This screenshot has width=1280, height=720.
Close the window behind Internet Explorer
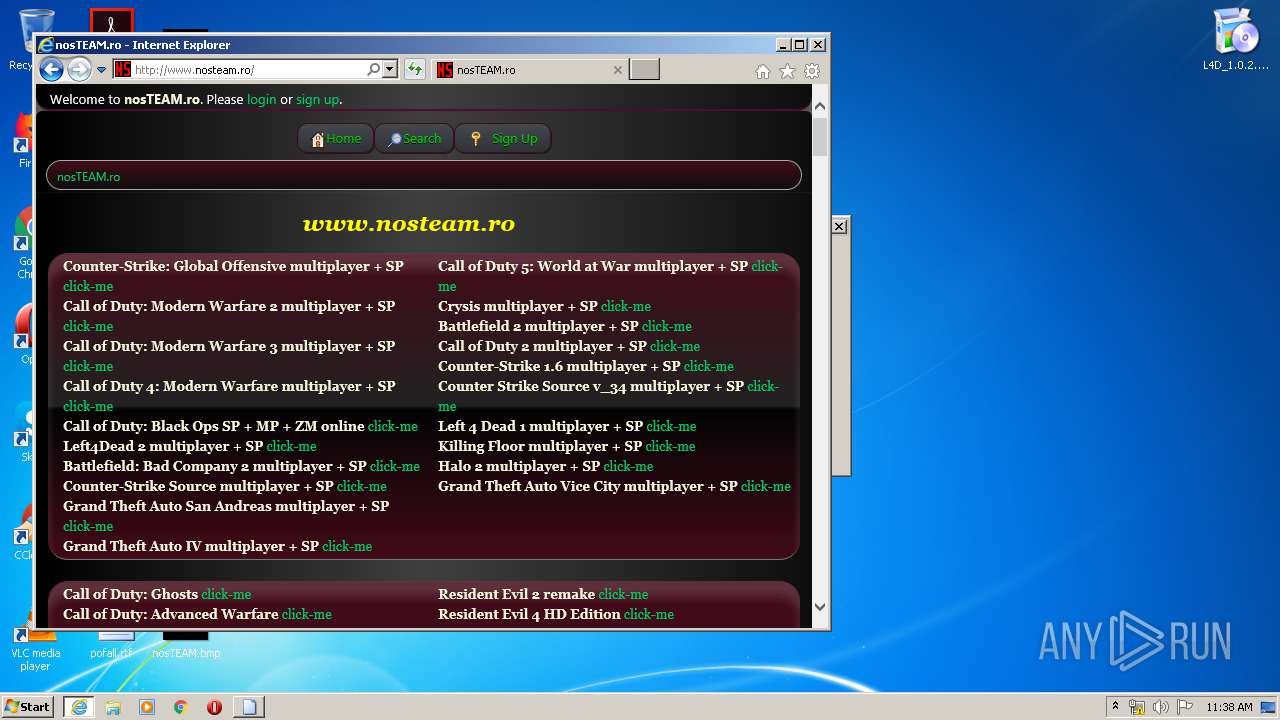(x=840, y=227)
